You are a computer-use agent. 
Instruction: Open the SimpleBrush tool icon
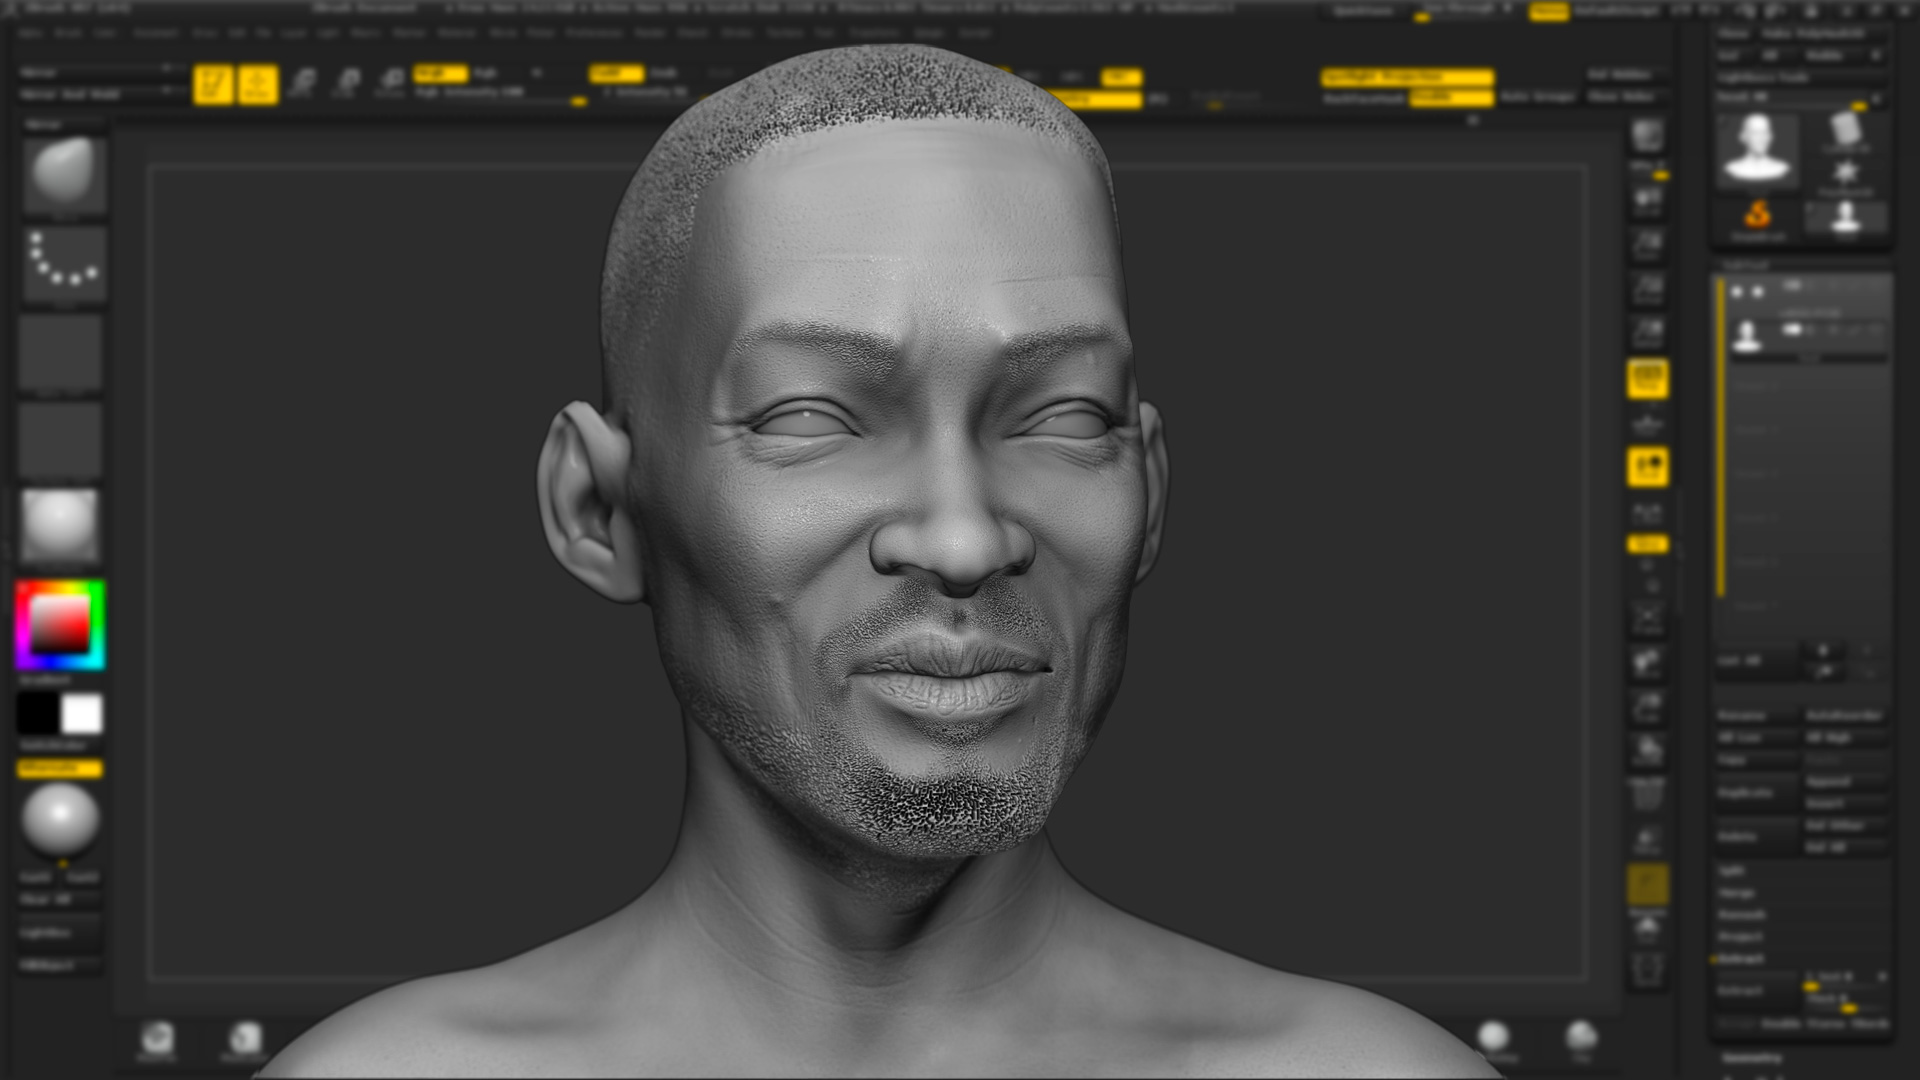tap(1757, 217)
